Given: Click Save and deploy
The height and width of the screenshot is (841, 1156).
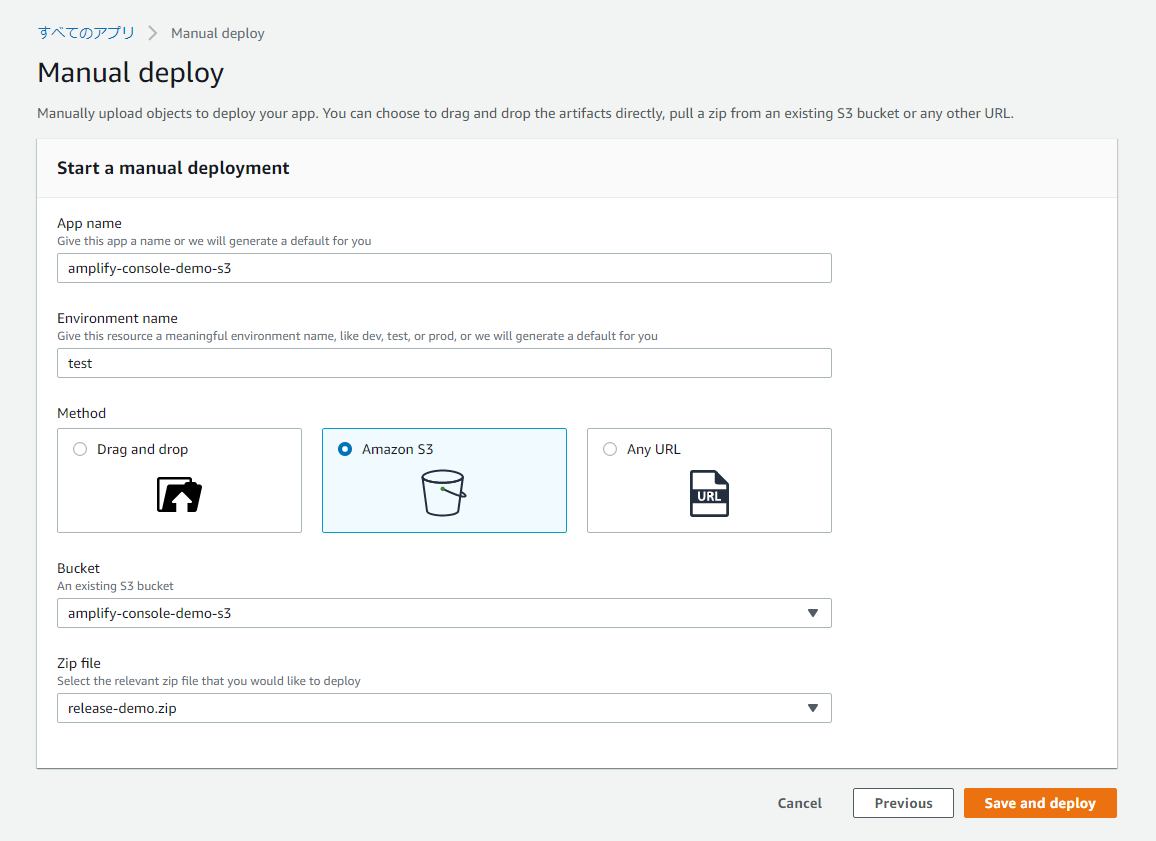Looking at the screenshot, I should tap(1040, 803).
